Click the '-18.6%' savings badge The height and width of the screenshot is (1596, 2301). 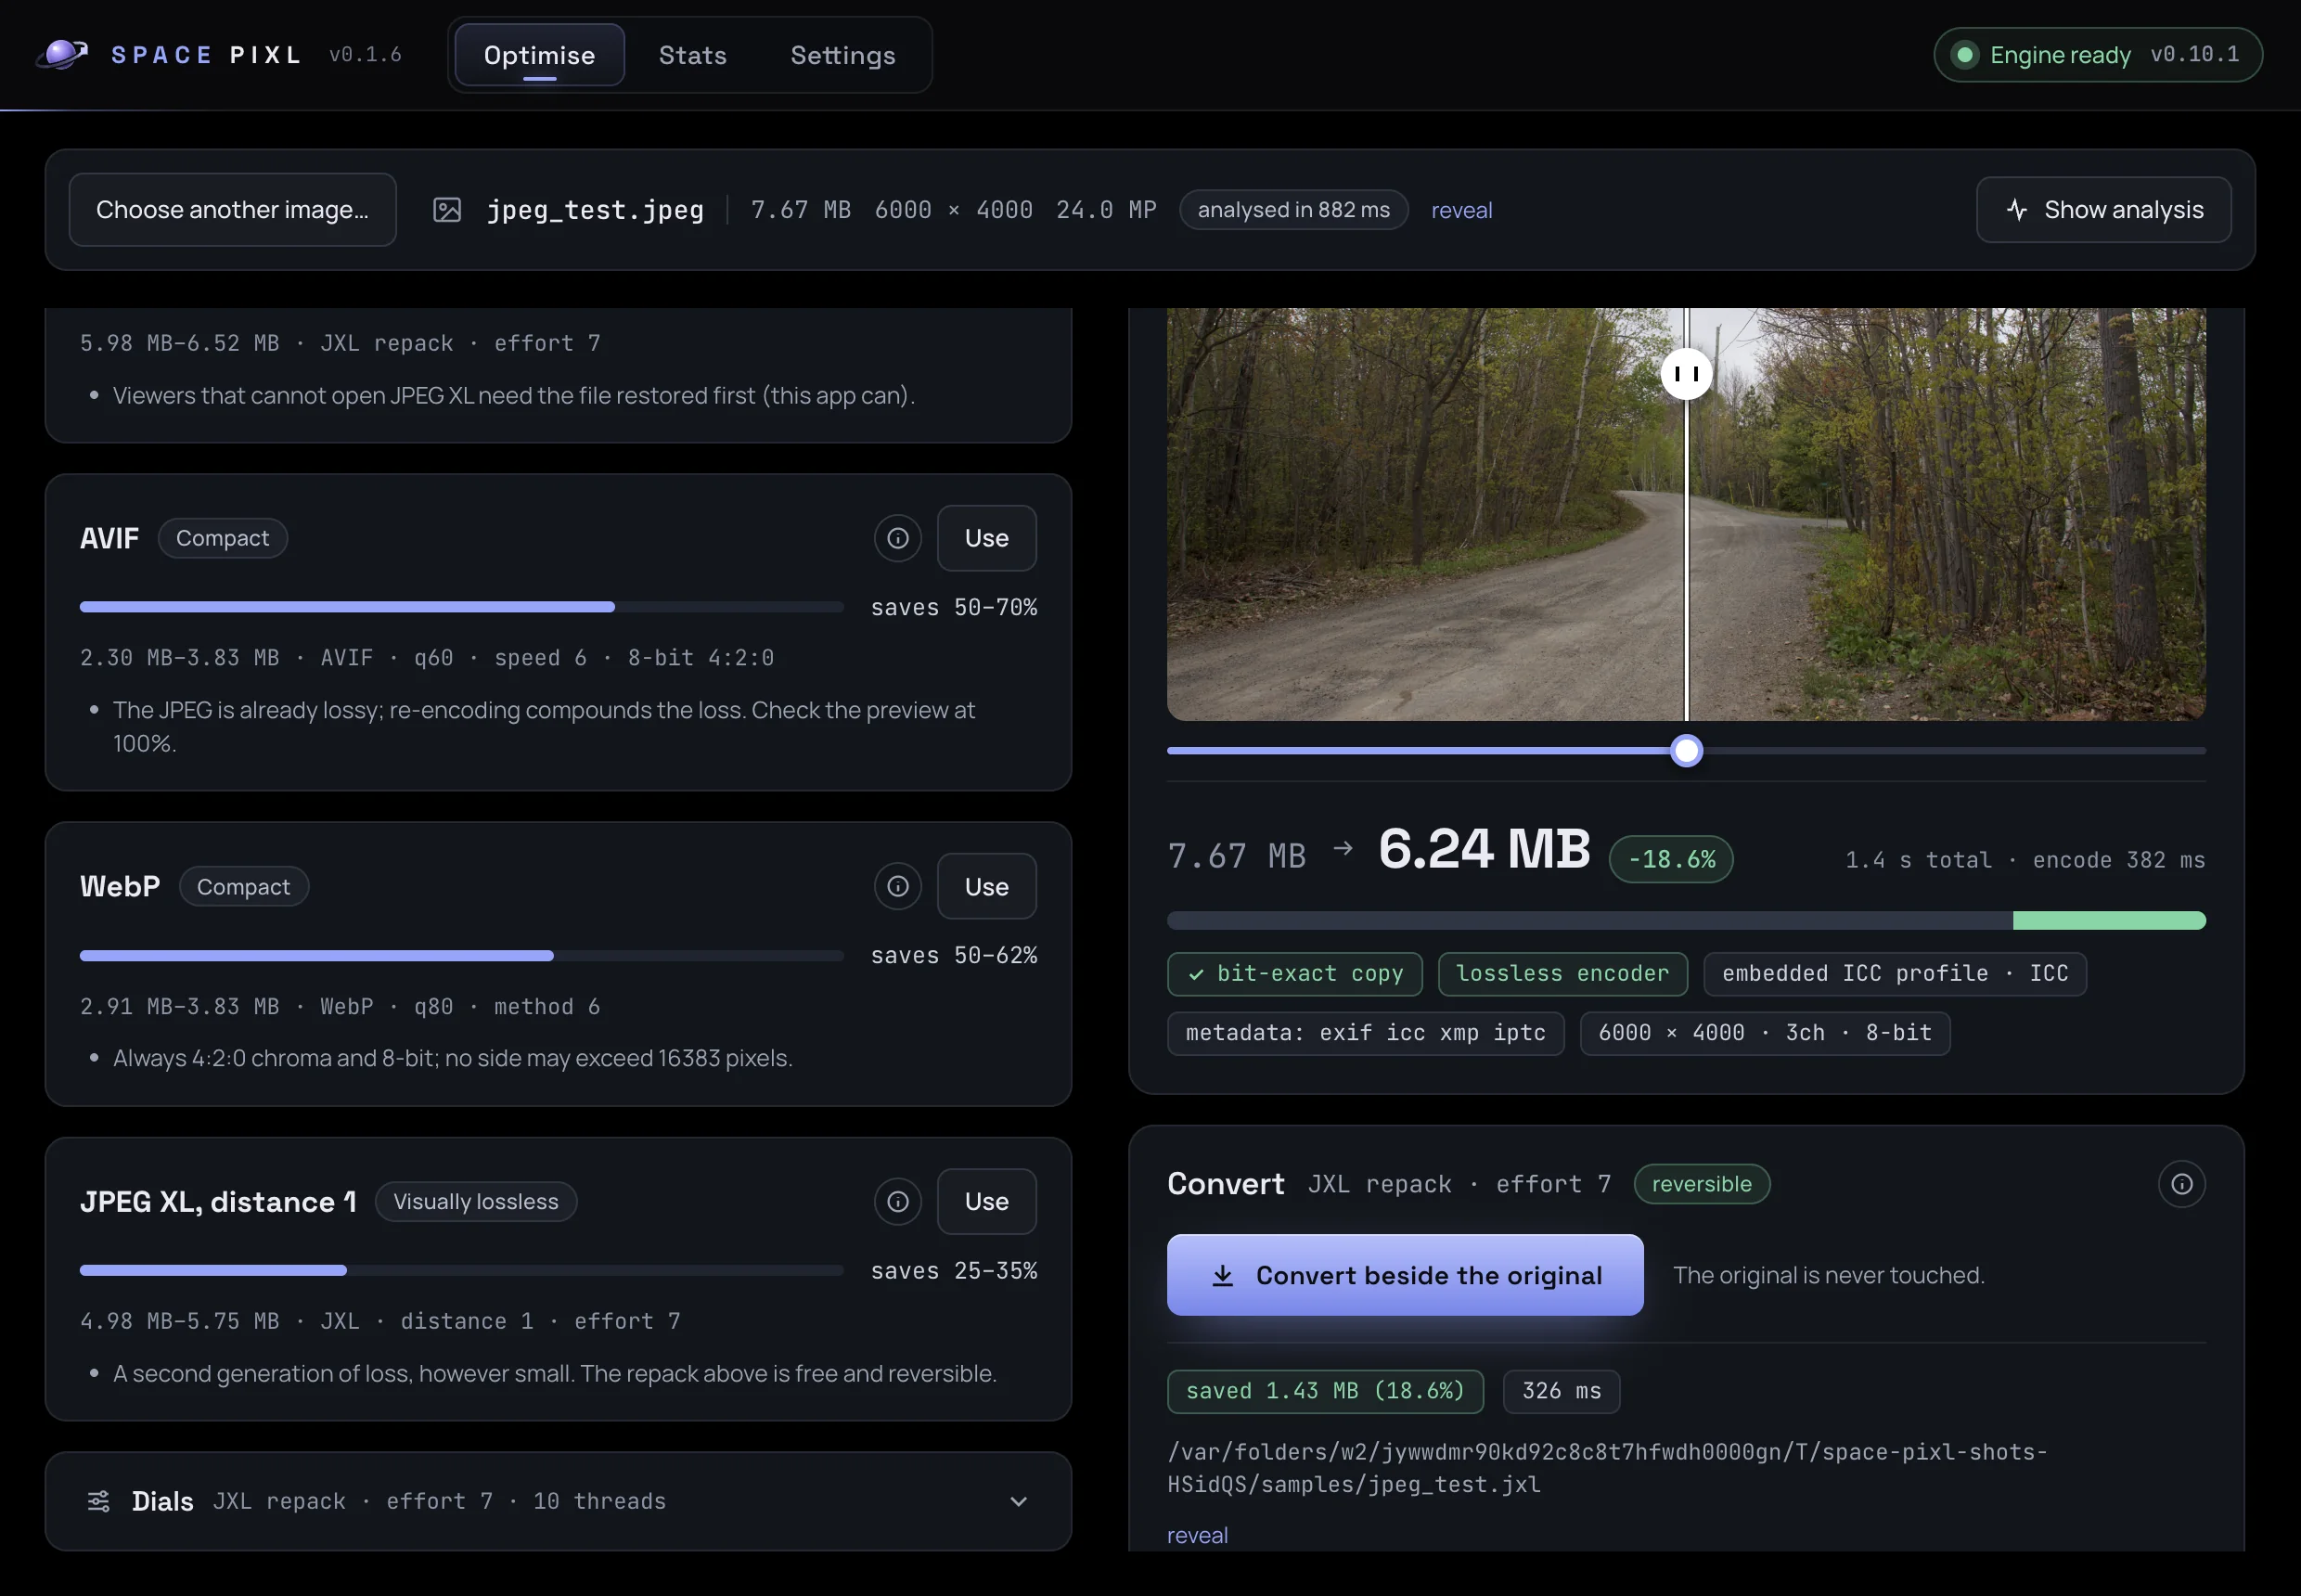[x=1670, y=859]
